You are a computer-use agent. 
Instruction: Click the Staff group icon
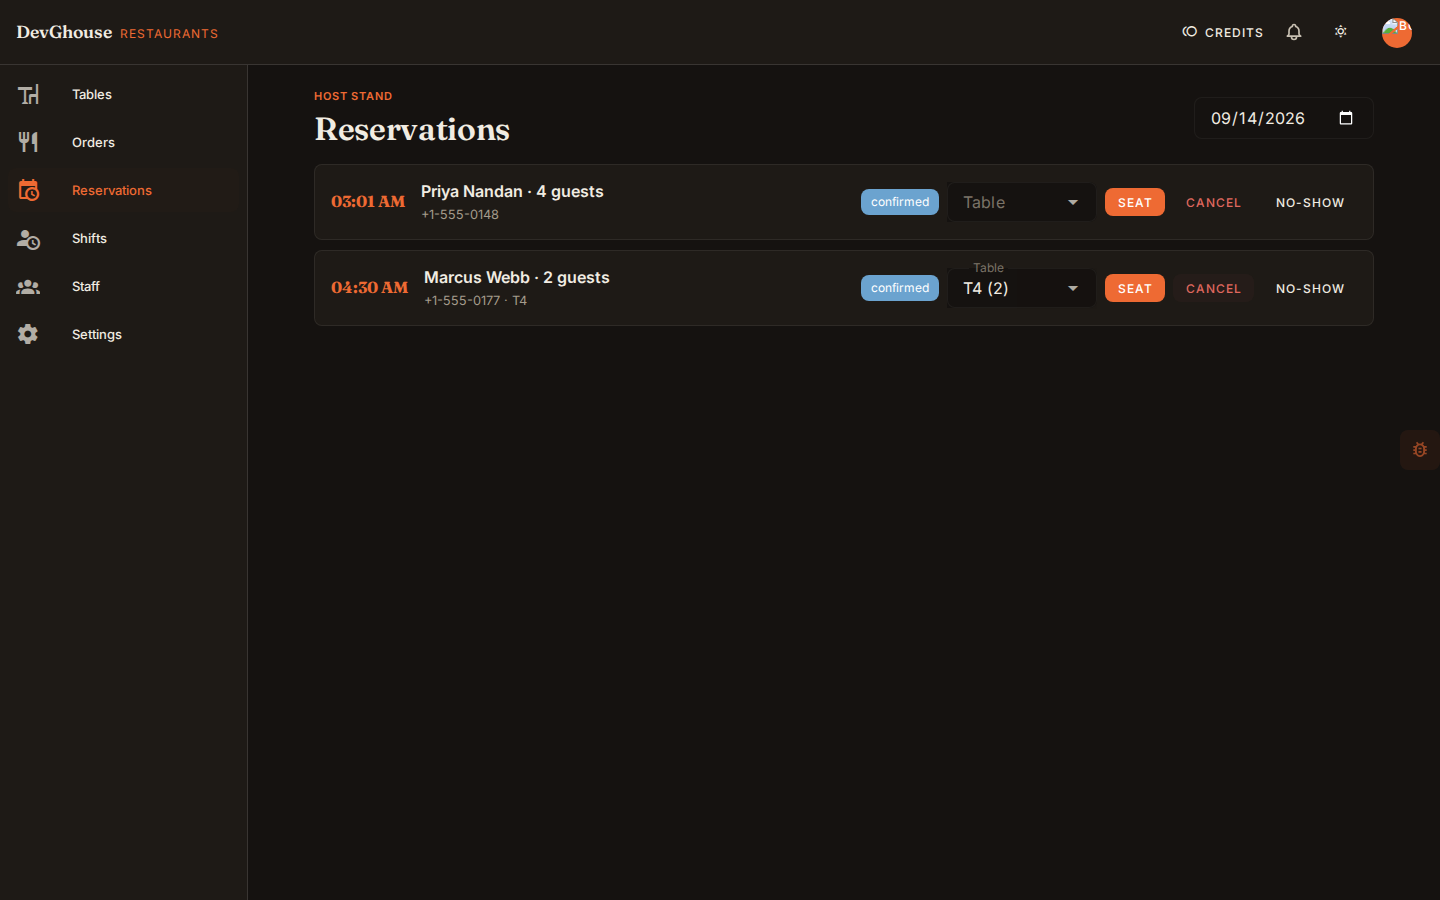tap(28, 286)
